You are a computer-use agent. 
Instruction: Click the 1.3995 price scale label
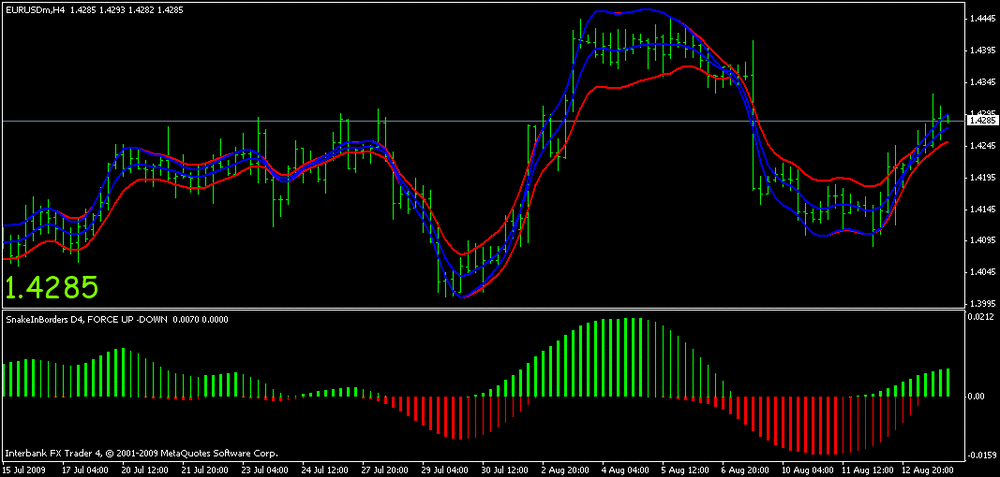(x=982, y=304)
